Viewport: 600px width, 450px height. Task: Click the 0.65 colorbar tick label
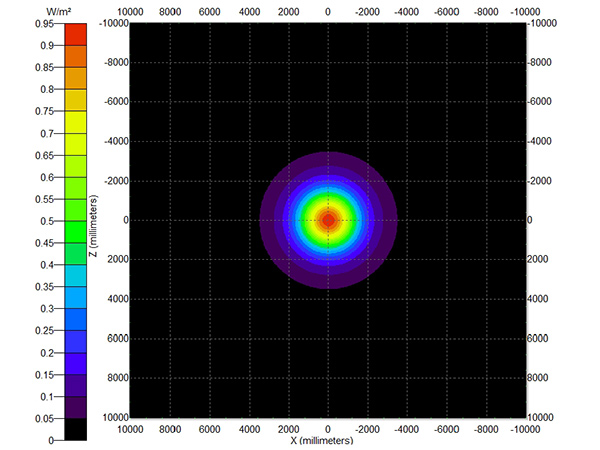point(44,155)
